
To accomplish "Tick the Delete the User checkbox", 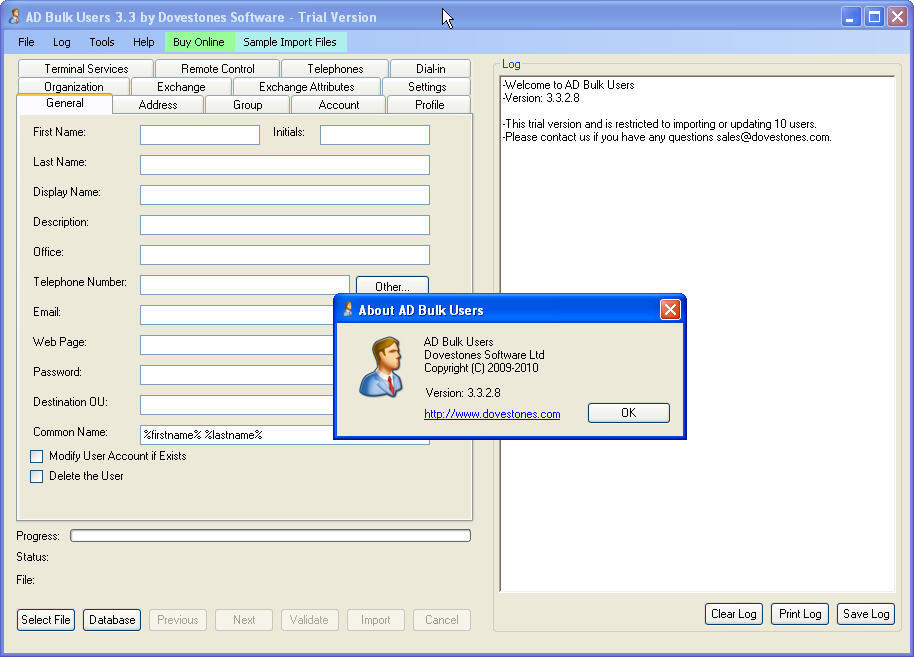I will (36, 476).
